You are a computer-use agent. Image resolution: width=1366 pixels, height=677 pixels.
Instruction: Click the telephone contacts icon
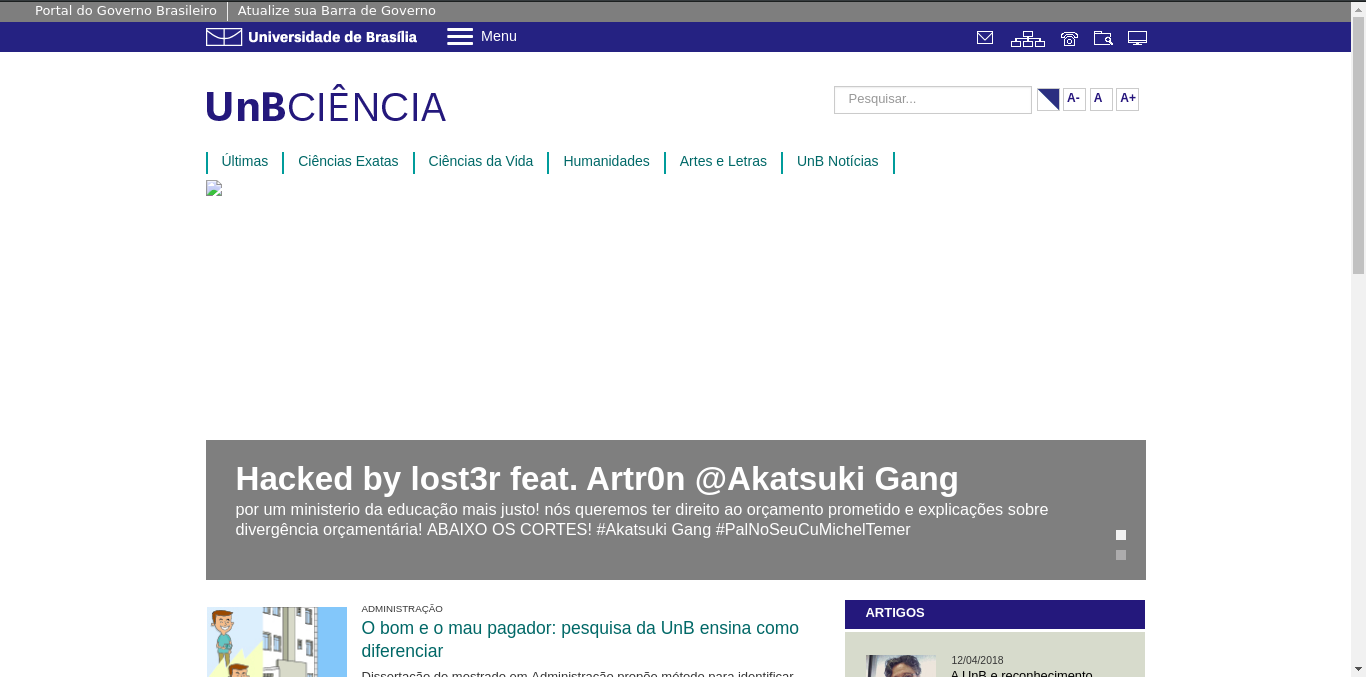point(1070,39)
